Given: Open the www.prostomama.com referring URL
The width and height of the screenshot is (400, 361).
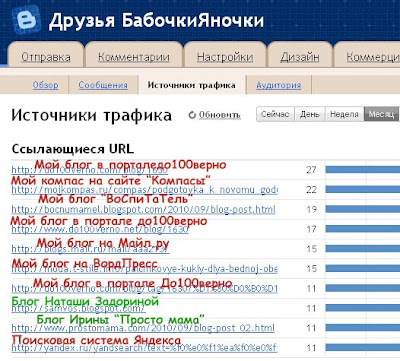Looking at the screenshot, I should tap(143, 328).
